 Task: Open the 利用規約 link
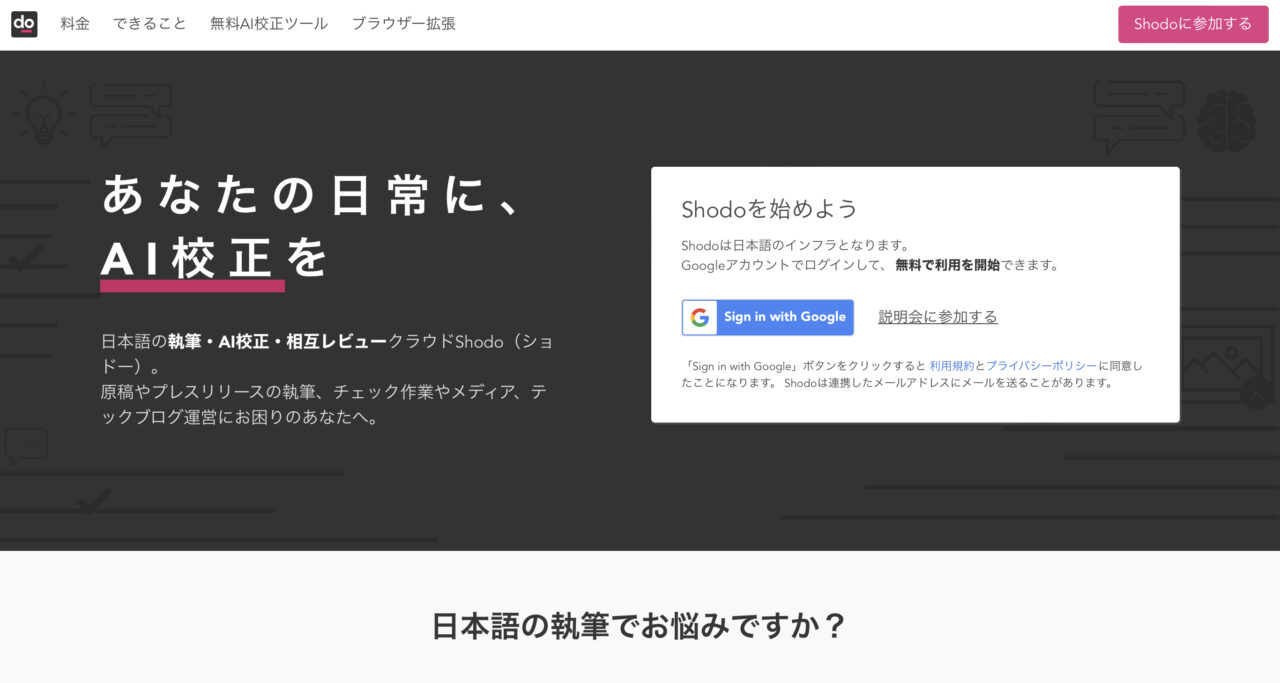pos(951,365)
